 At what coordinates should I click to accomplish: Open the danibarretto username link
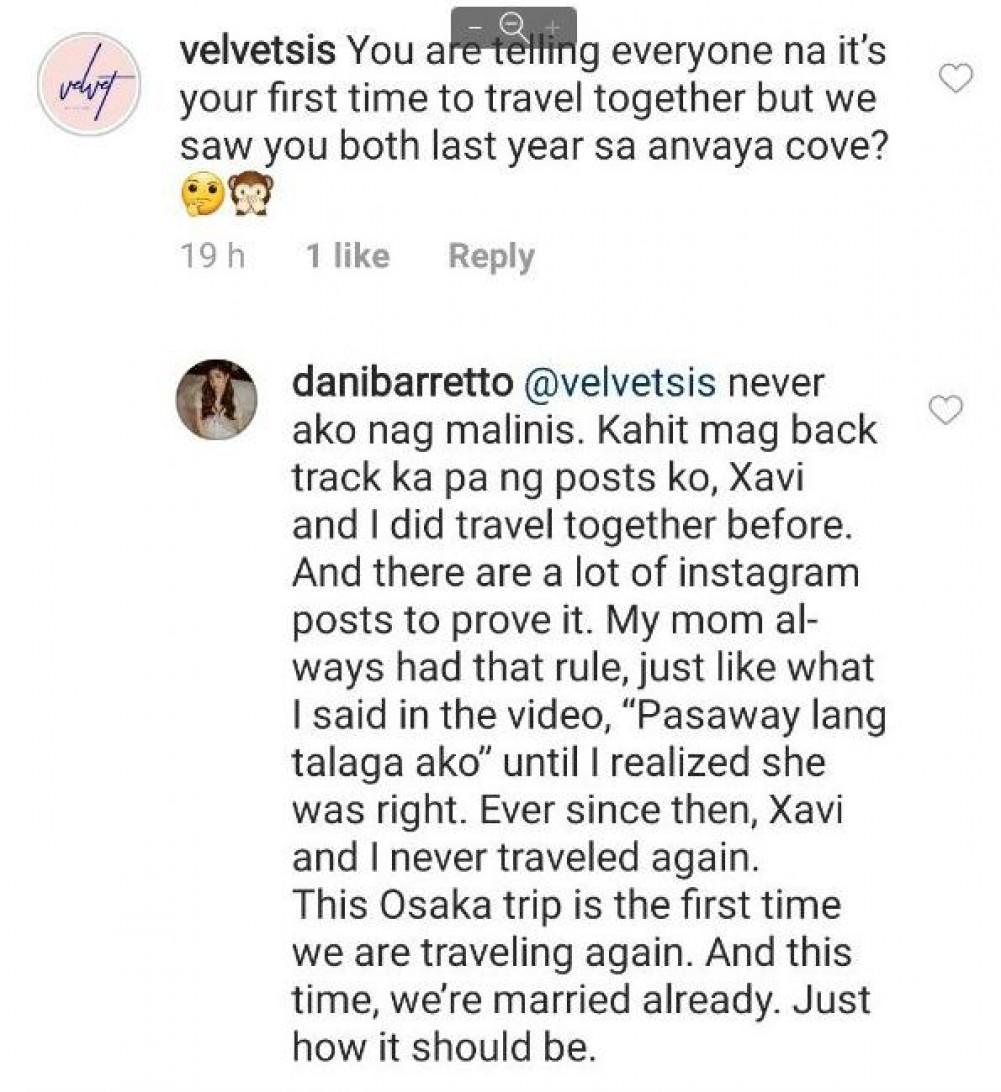coord(395,385)
